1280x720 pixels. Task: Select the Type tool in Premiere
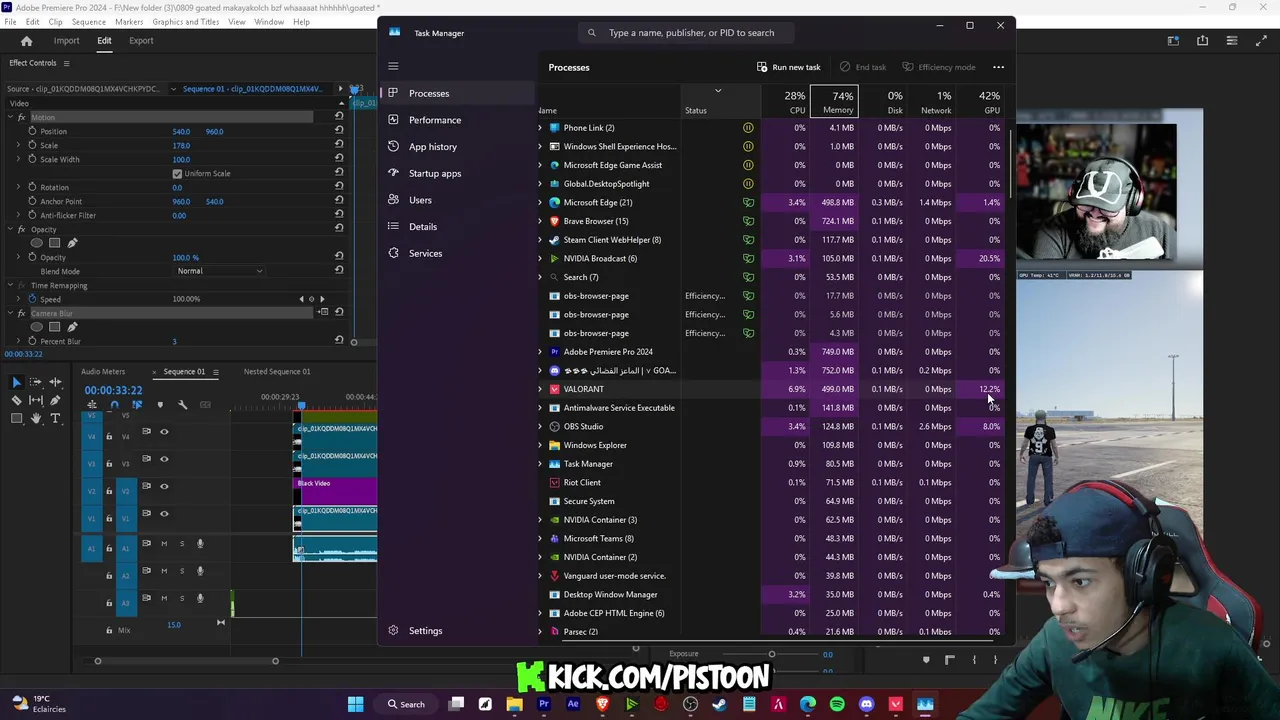55,418
